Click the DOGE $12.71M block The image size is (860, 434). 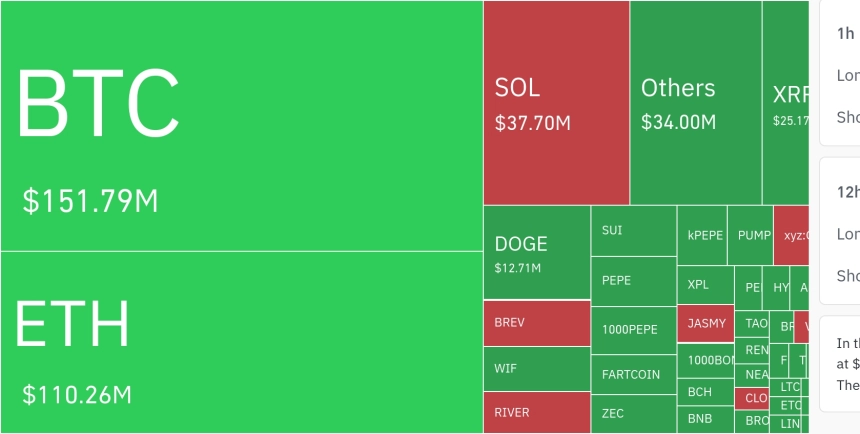536,252
